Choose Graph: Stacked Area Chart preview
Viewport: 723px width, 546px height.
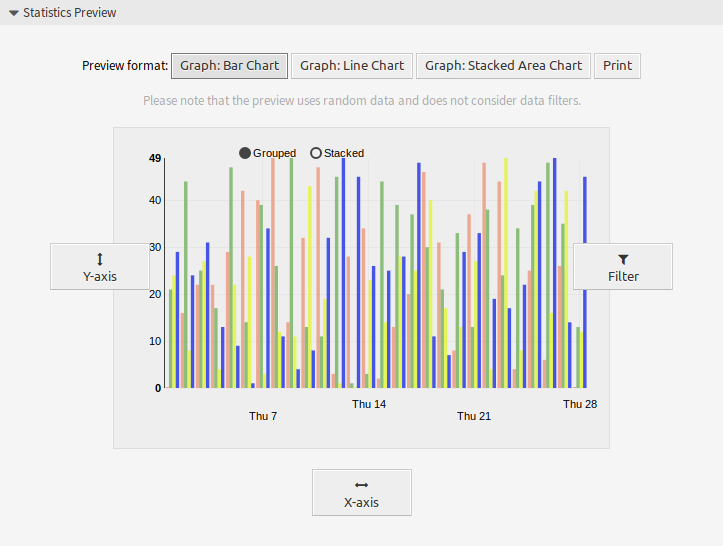click(x=503, y=66)
